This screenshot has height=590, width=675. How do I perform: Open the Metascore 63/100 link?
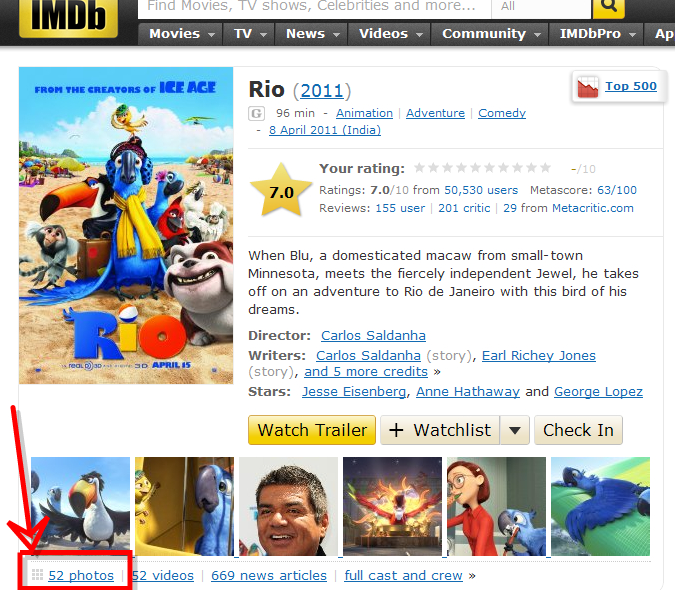(616, 190)
